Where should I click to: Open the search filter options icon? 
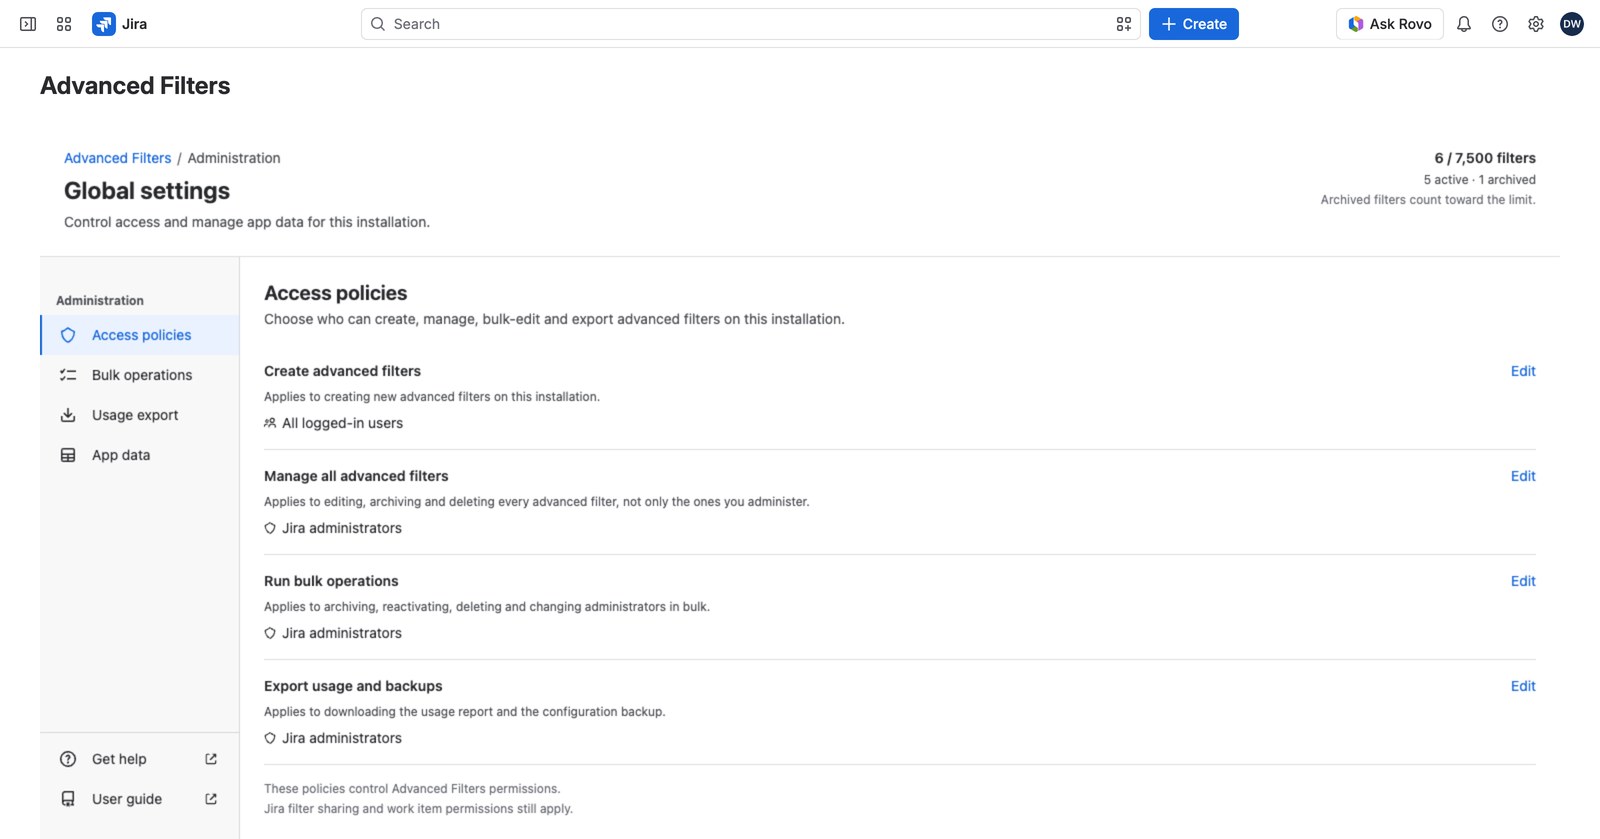(1124, 24)
